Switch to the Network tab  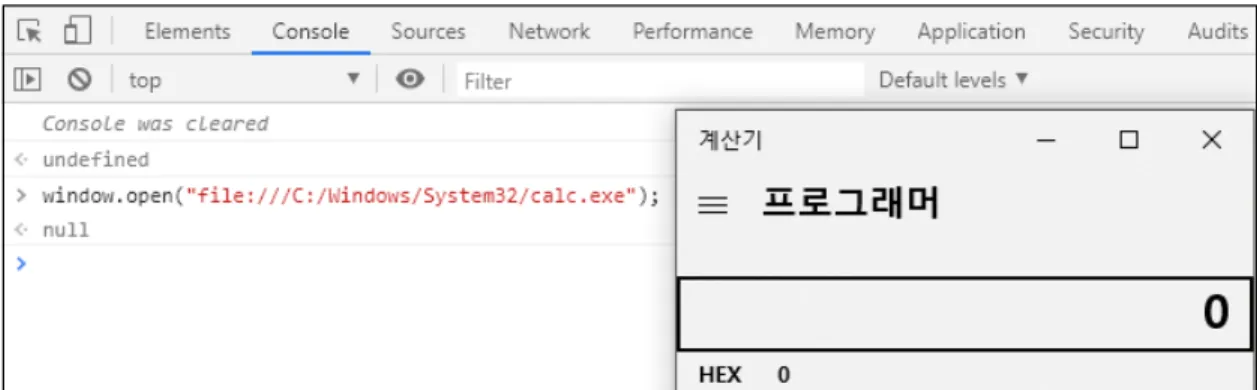click(549, 32)
